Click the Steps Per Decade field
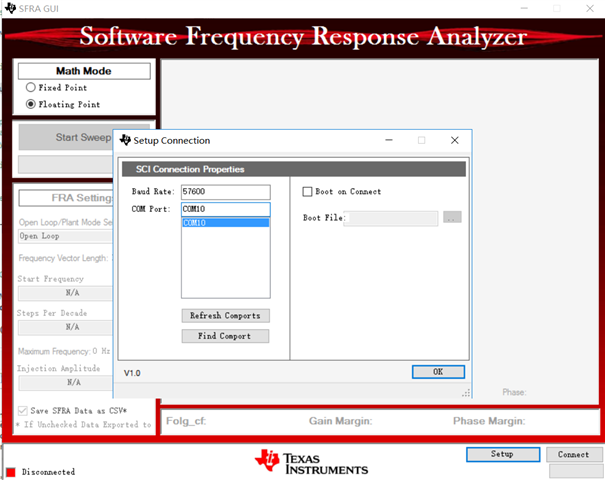605x480 pixels. (x=66, y=327)
